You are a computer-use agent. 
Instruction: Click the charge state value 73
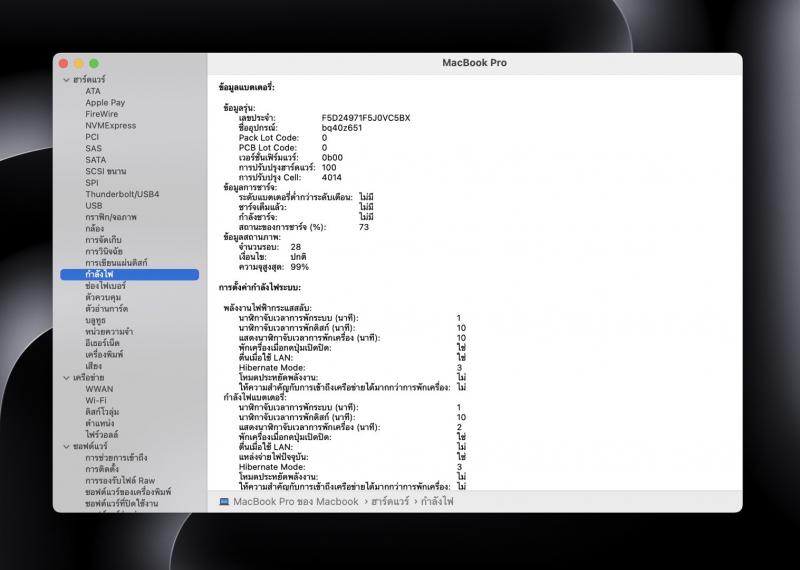(x=364, y=227)
